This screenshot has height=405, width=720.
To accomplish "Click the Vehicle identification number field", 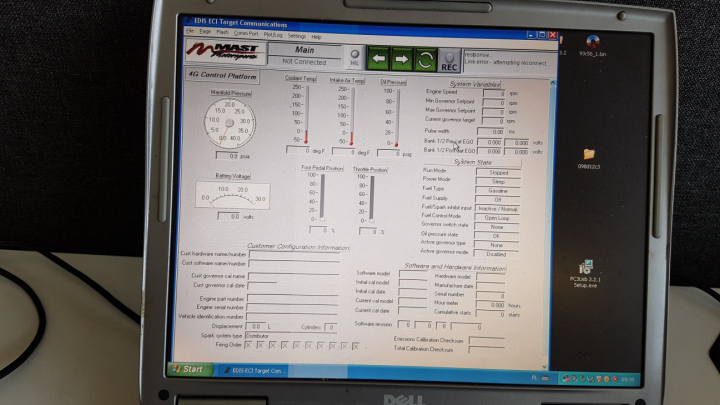I will (x=292, y=317).
